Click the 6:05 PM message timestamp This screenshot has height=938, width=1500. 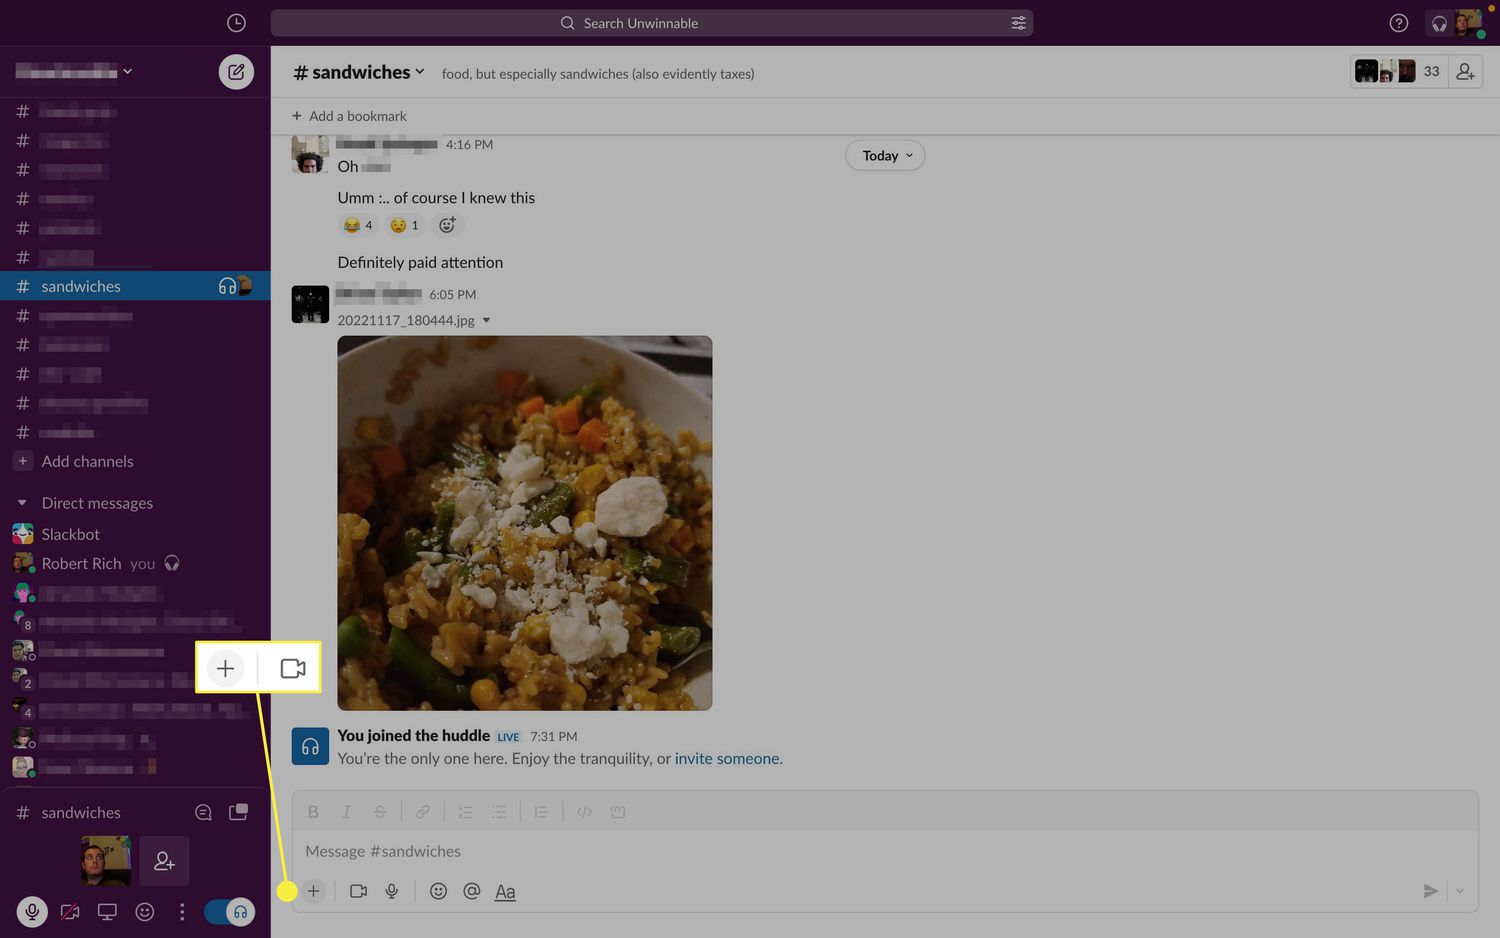coord(452,295)
